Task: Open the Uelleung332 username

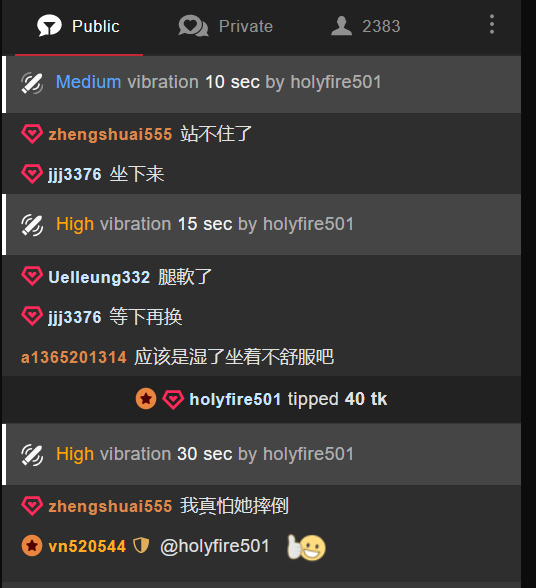Action: coord(99,277)
